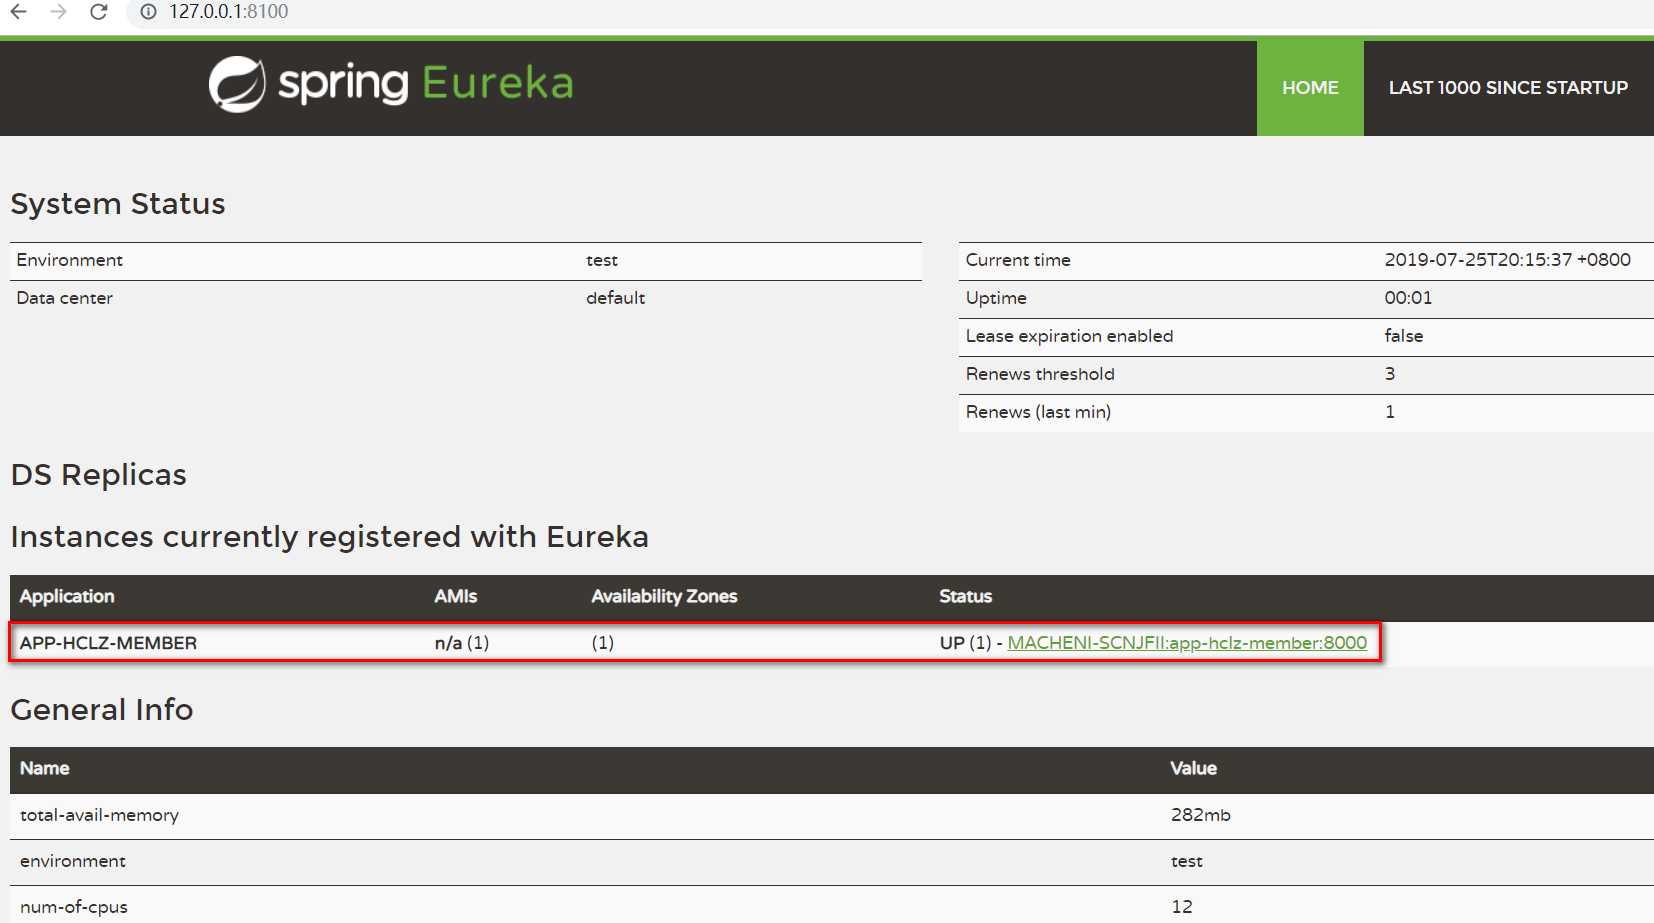Select the UP (1) status text

965,643
